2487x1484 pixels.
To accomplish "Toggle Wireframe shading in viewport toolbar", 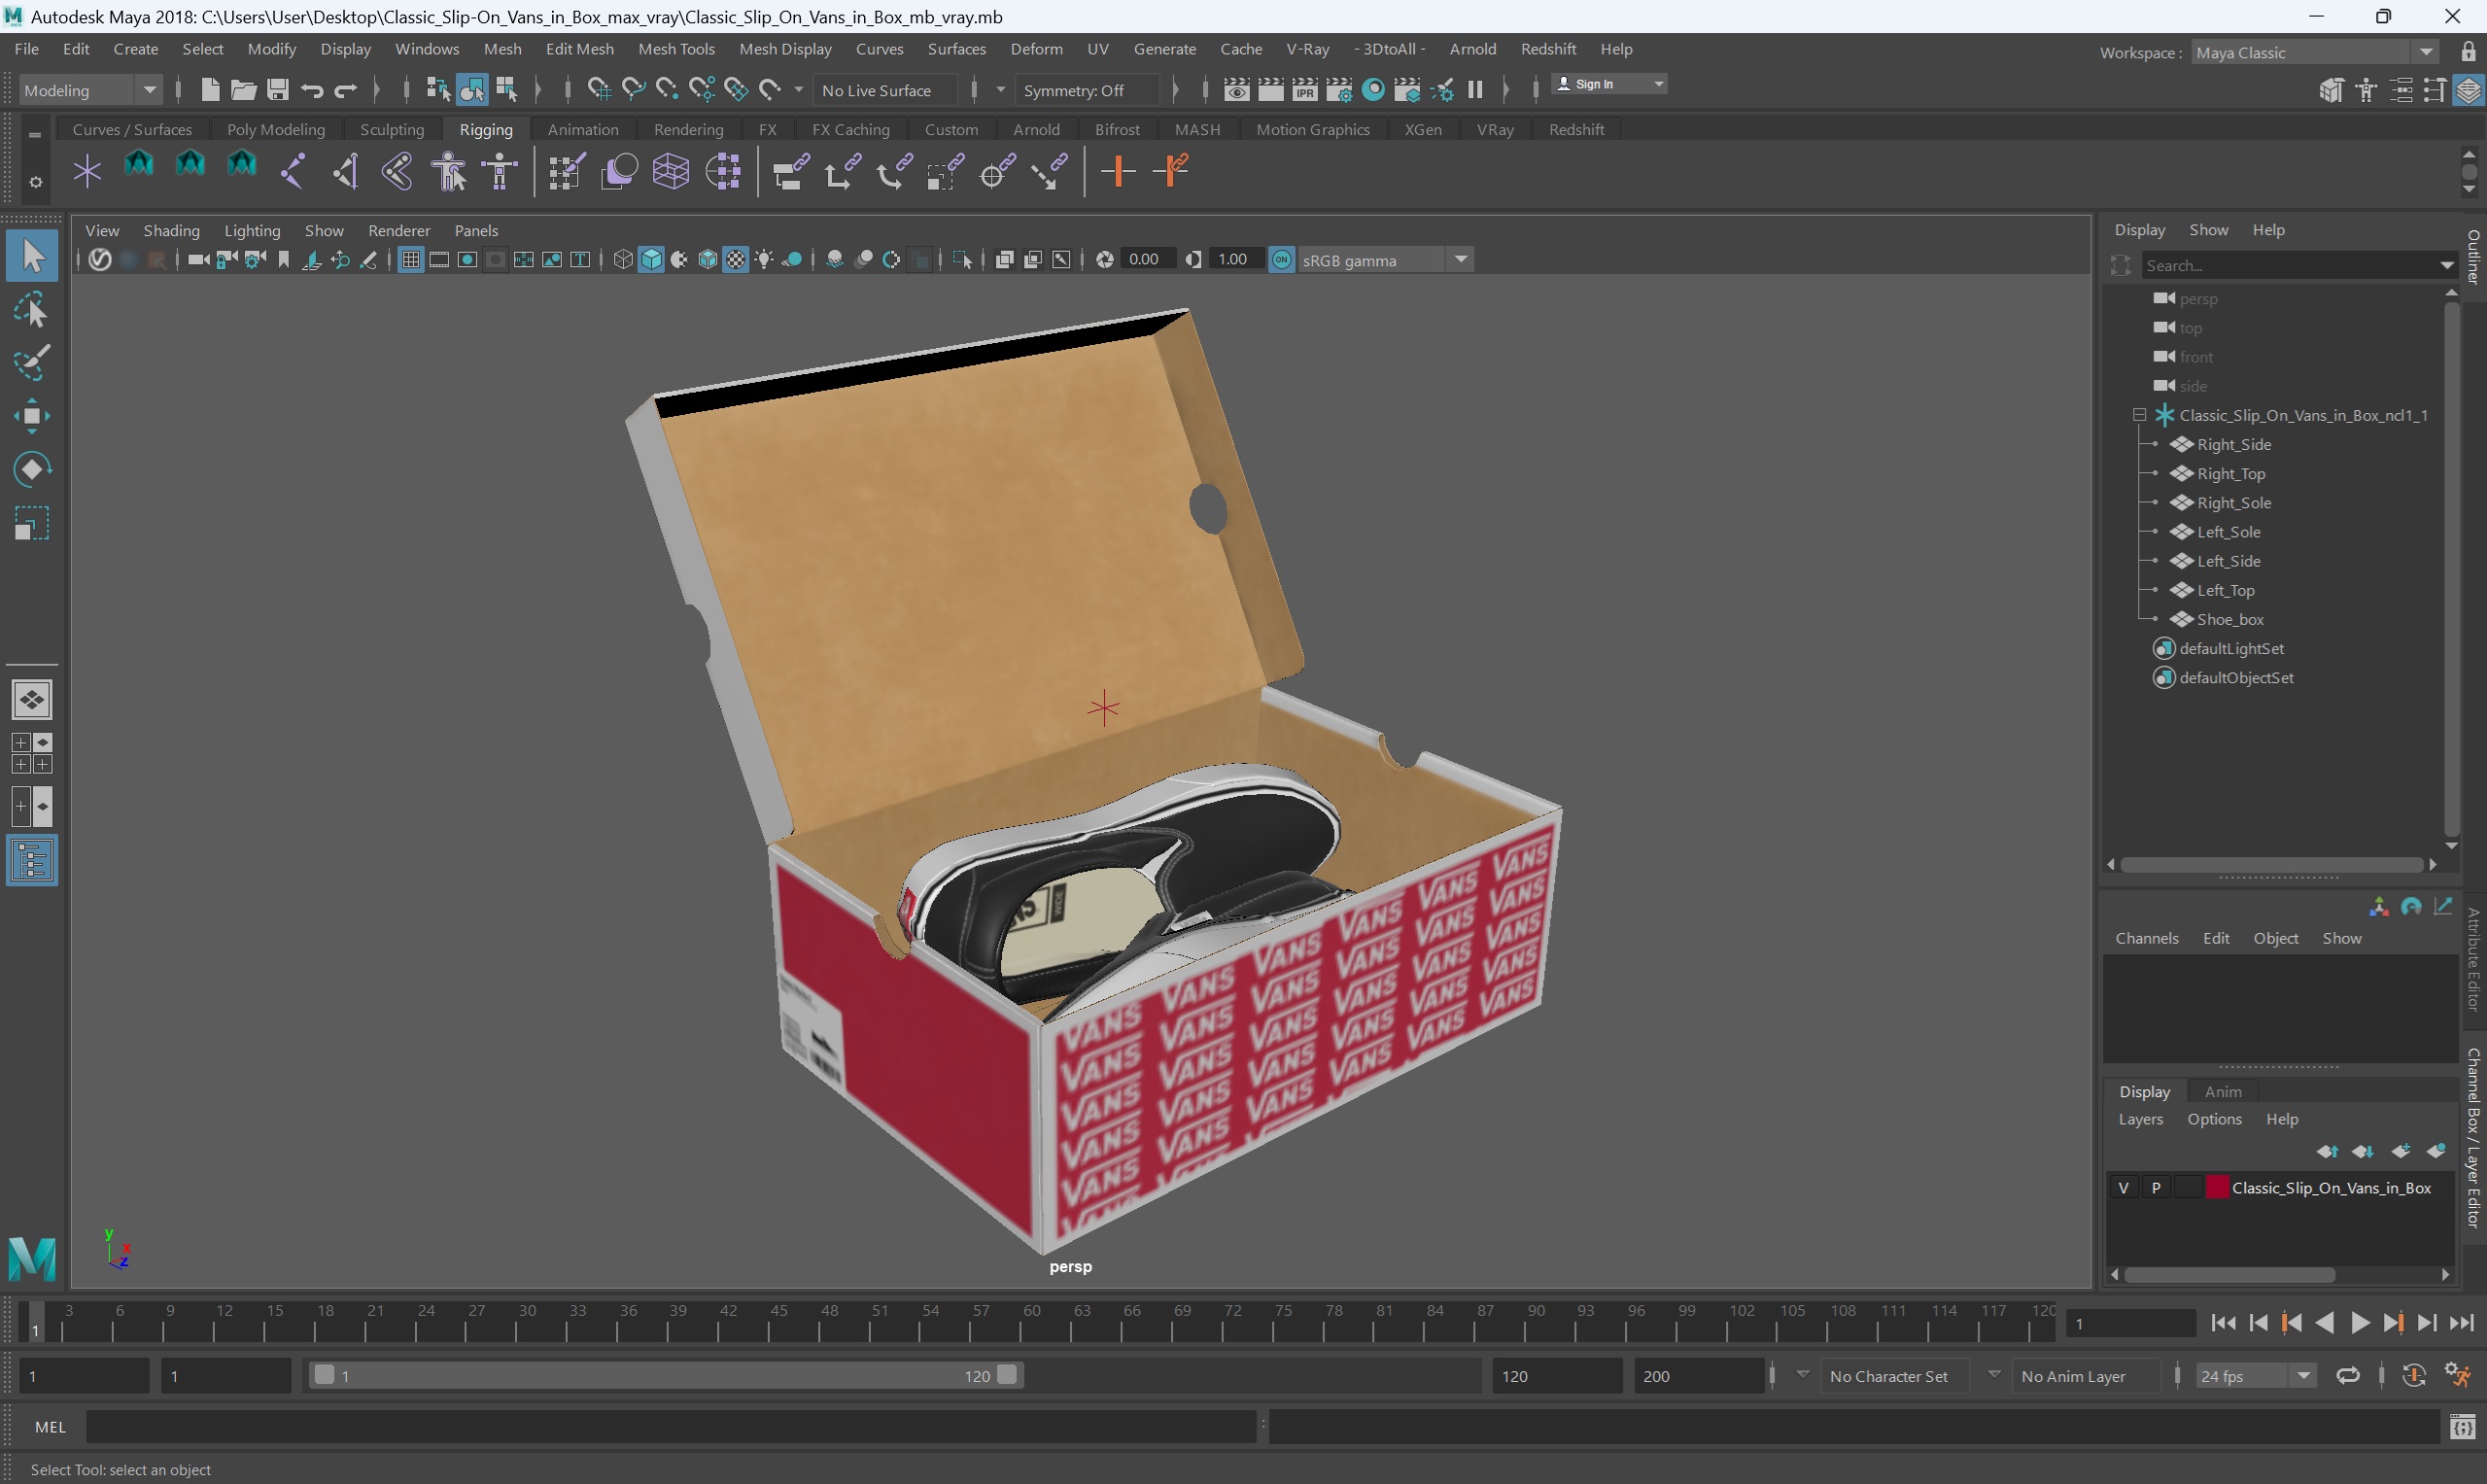I will click(x=623, y=260).
